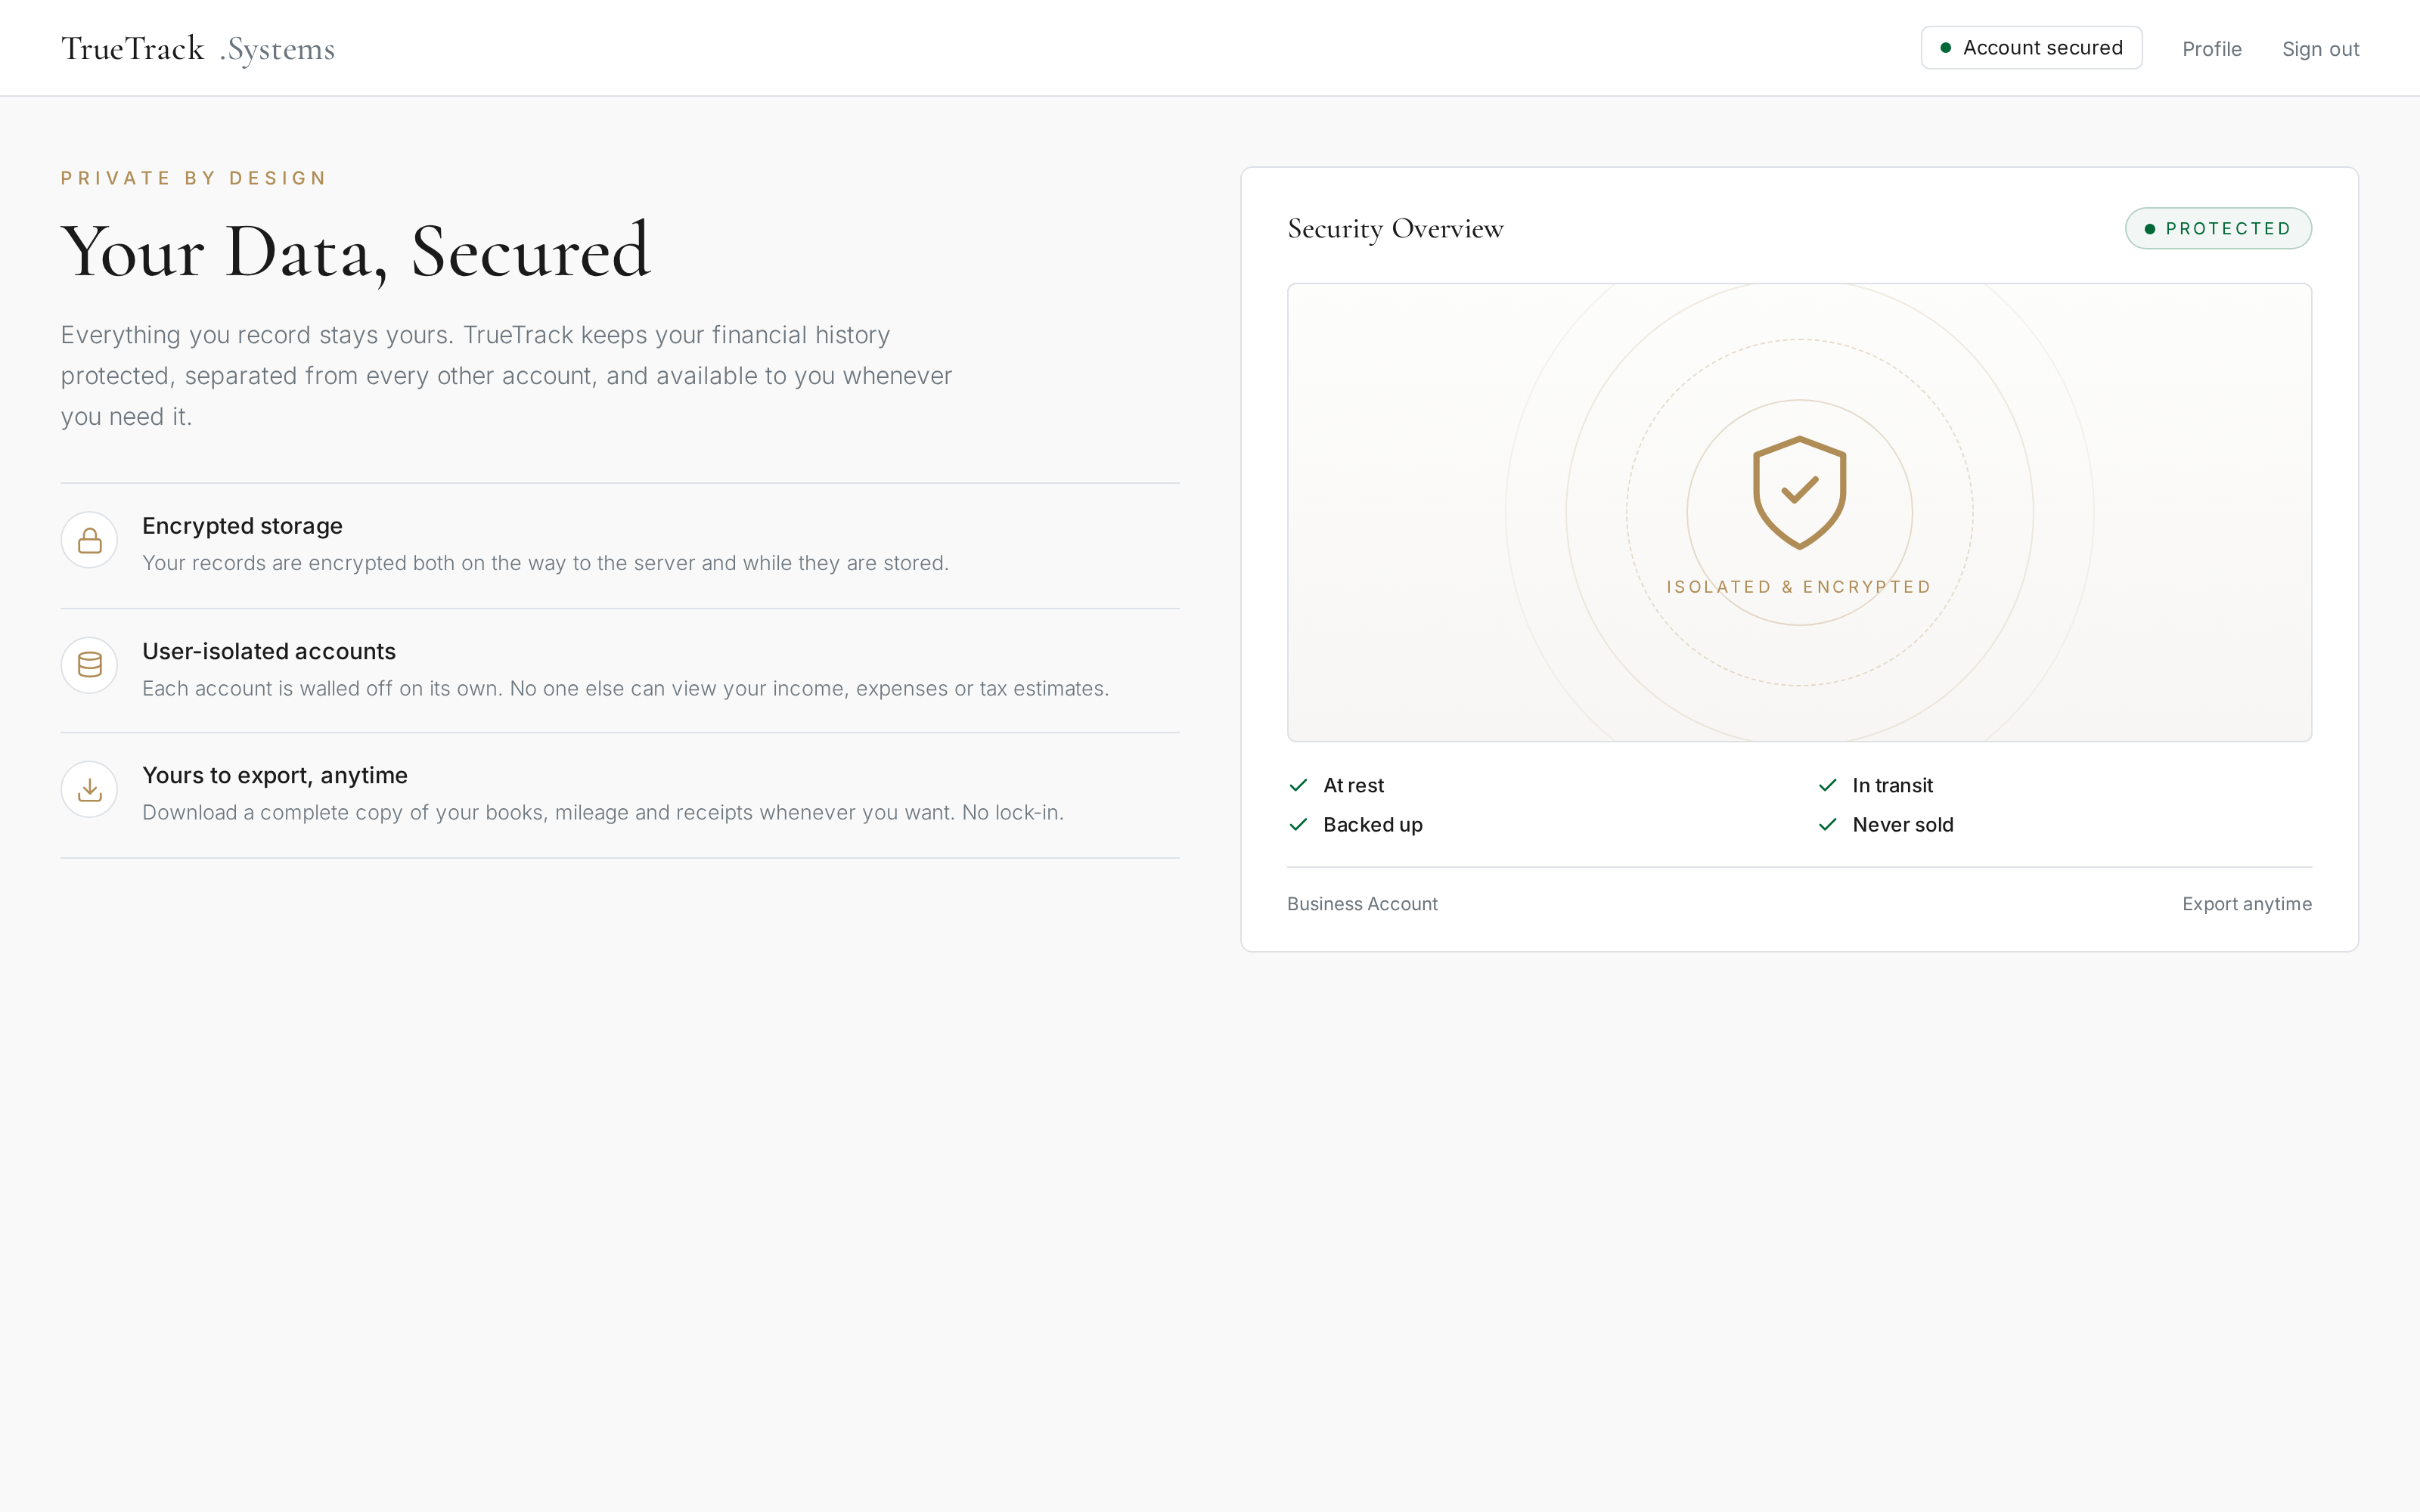The image size is (2420, 1512).
Task: Click intro paragraph 'Everything you record stays yours'
Action: 506,375
